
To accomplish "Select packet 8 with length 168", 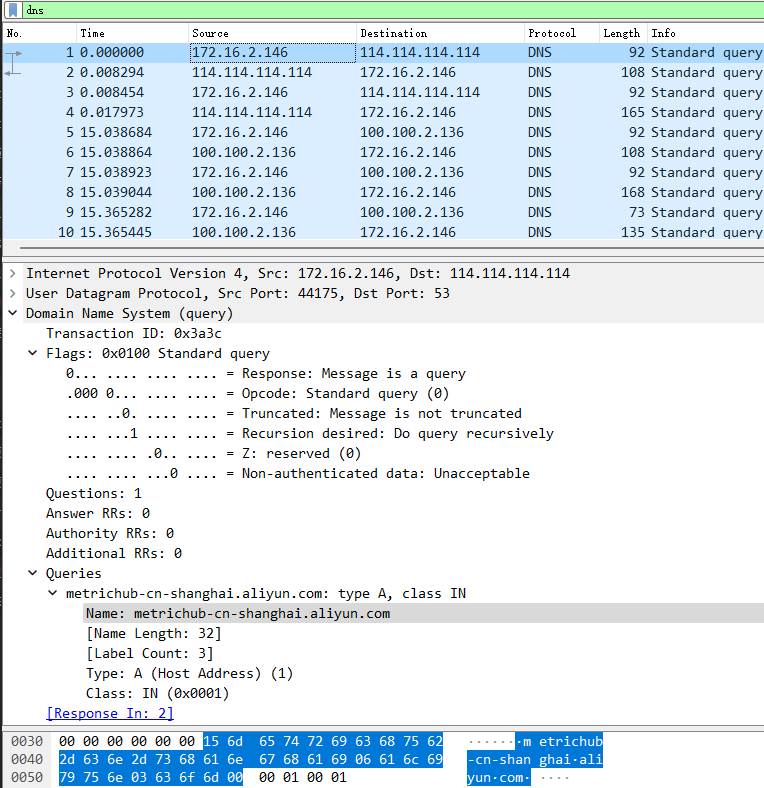I will coord(383,192).
